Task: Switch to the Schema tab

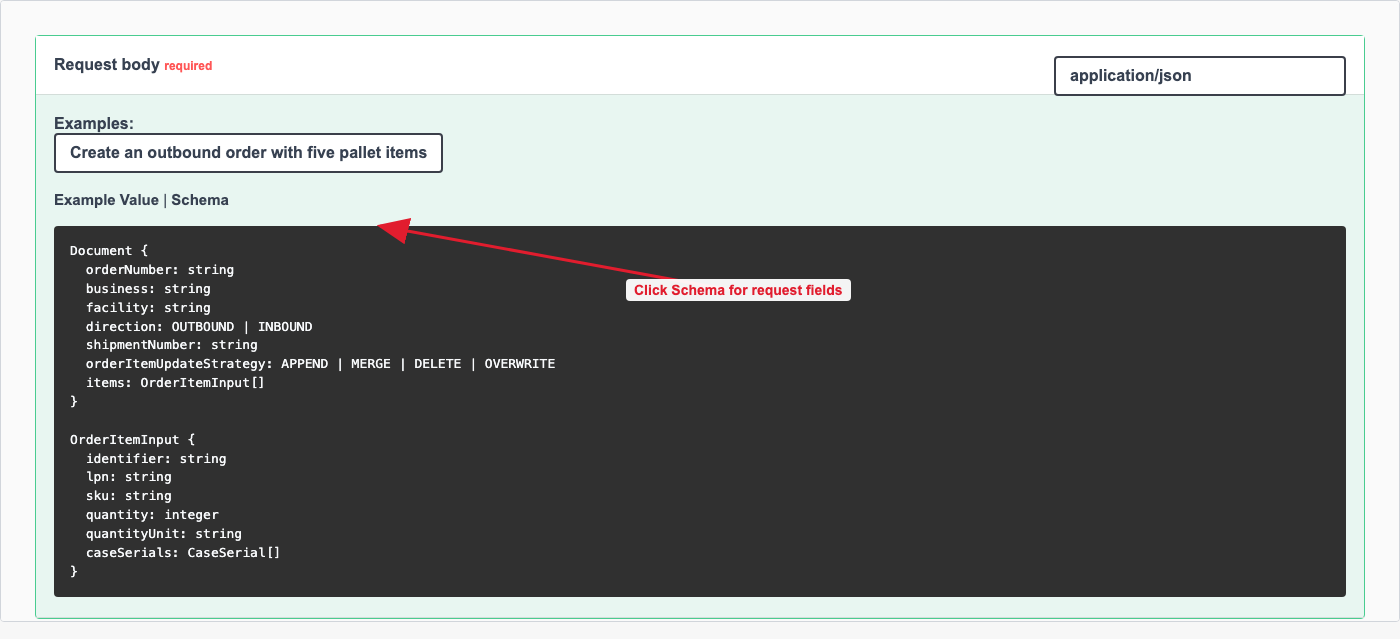Action: click(x=200, y=200)
